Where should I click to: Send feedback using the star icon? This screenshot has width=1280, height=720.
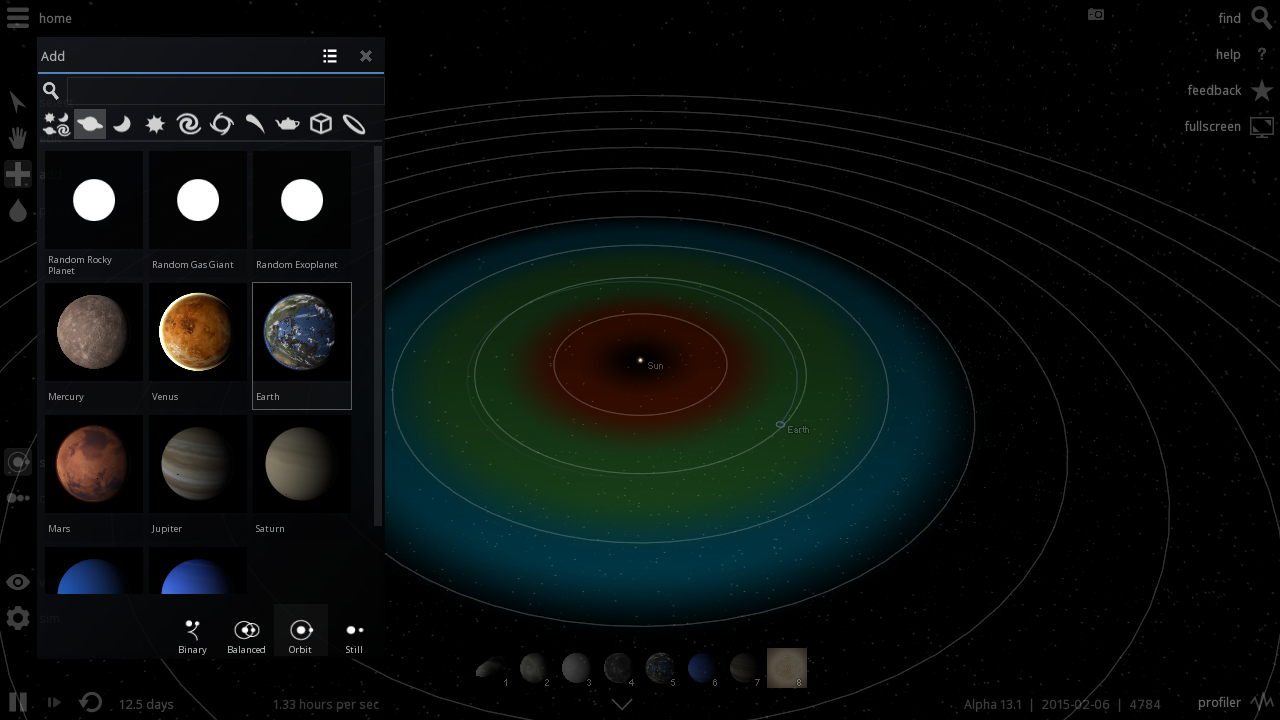[x=1262, y=90]
